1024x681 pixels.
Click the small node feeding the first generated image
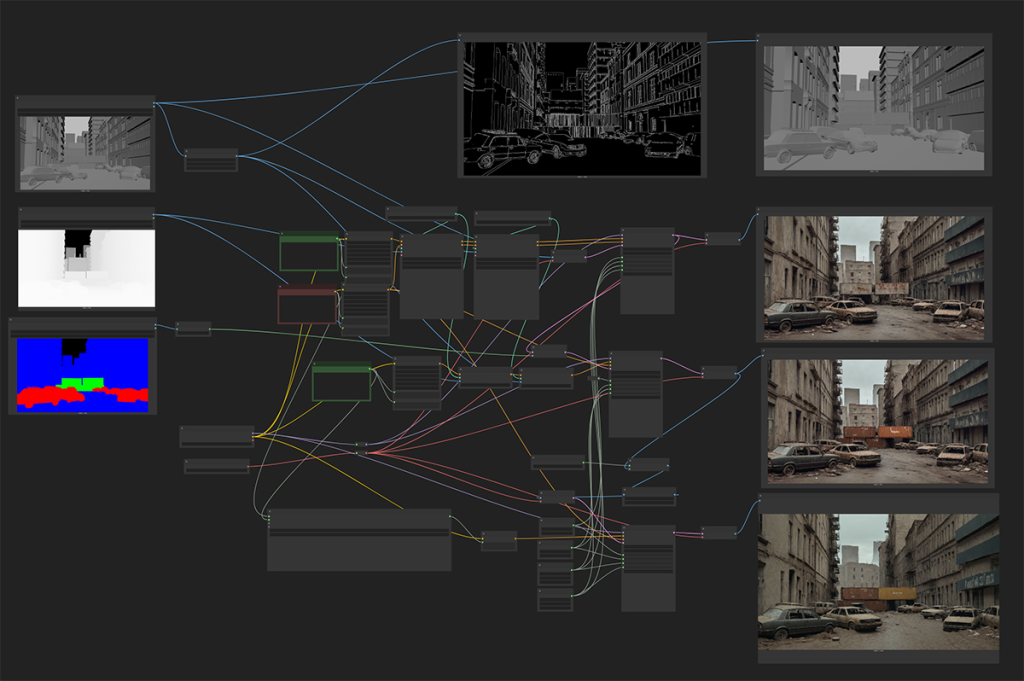(722, 238)
